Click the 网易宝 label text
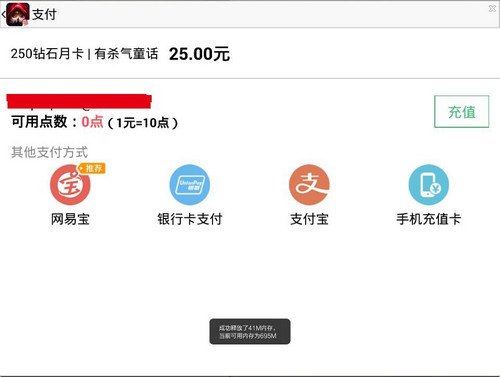500x377 pixels. (70, 219)
